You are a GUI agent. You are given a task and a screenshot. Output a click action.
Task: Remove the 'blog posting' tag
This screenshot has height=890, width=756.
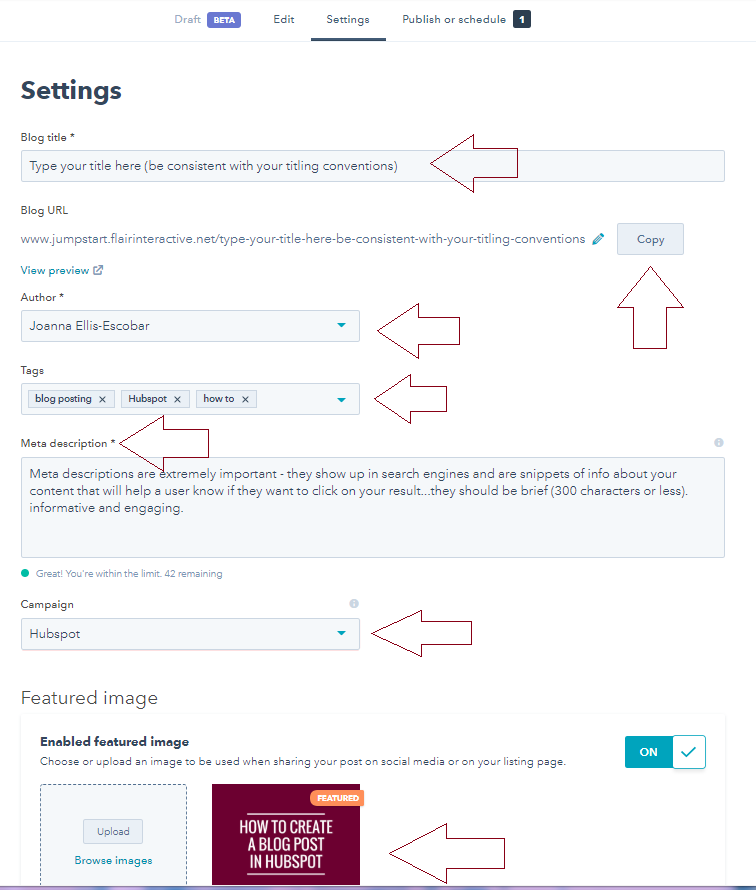pos(102,399)
